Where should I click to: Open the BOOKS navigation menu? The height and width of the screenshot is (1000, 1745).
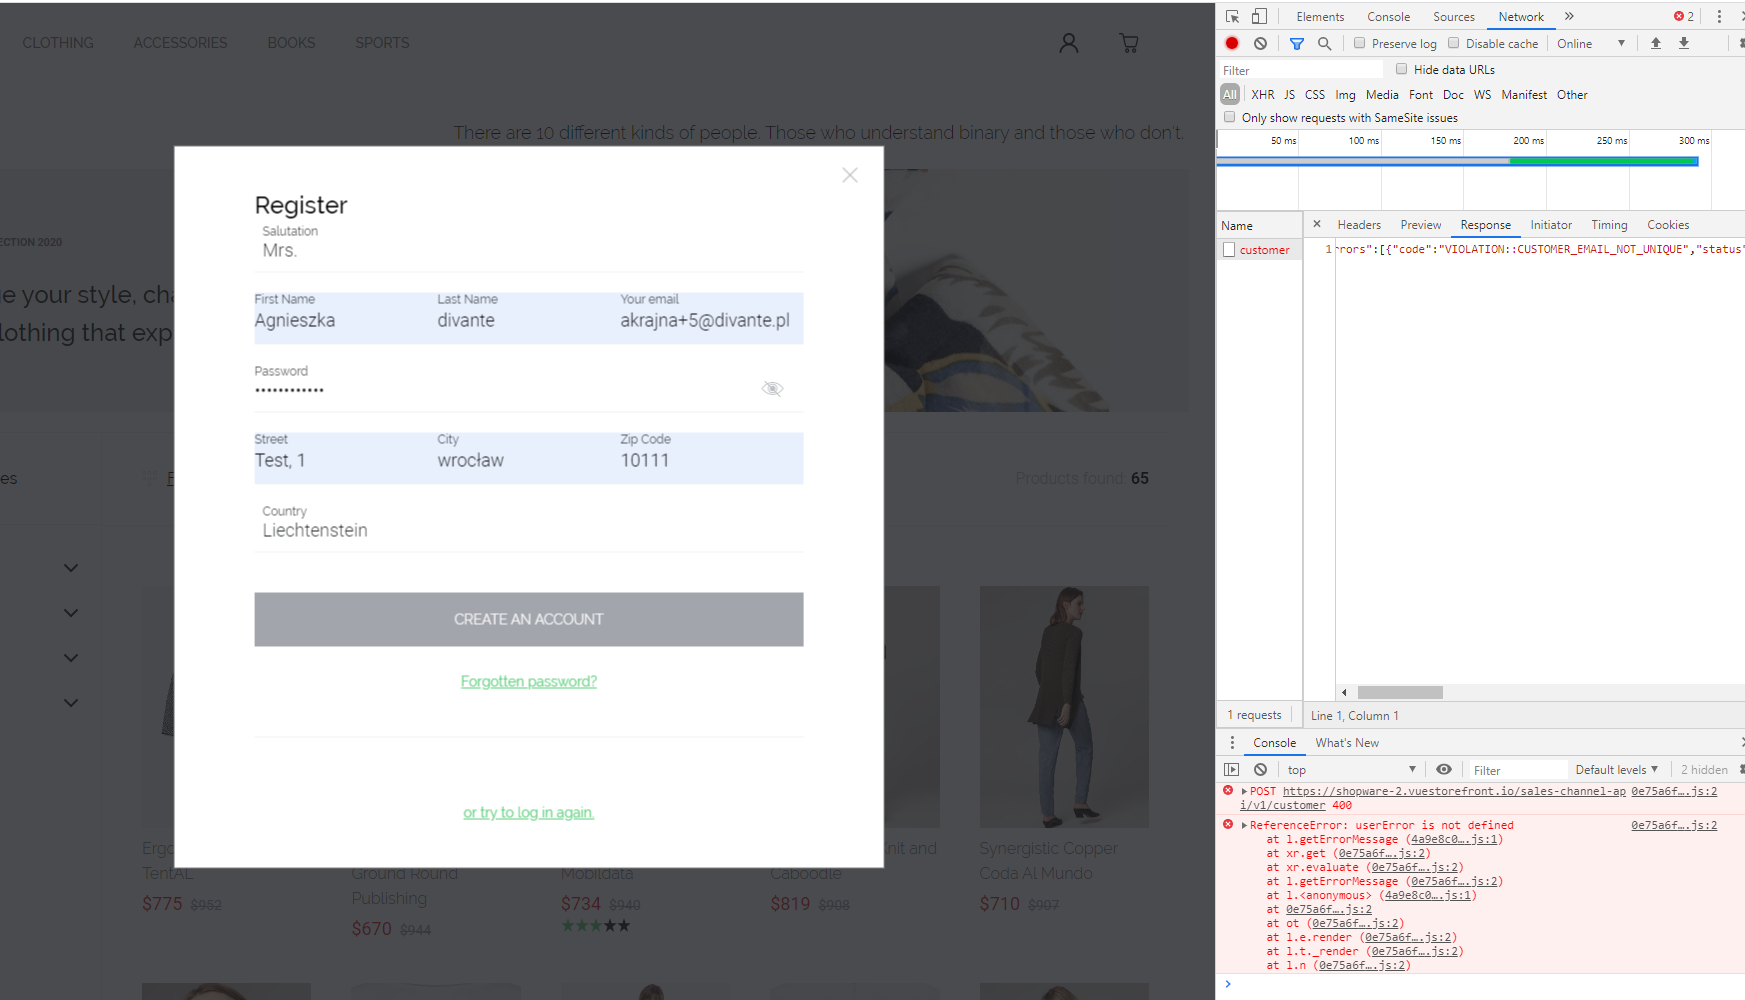291,42
